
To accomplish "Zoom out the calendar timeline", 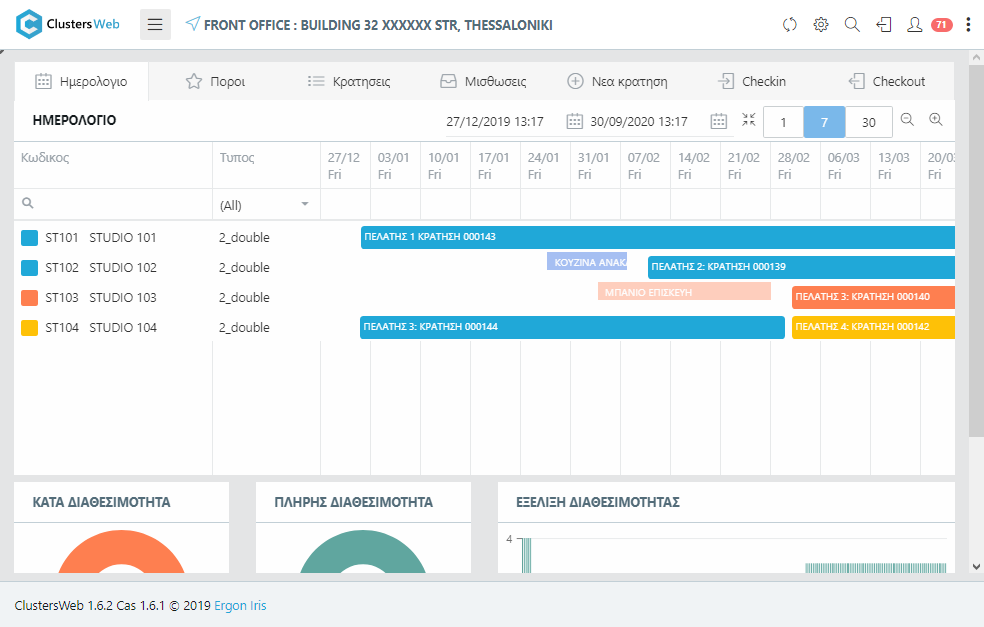I will (907, 120).
